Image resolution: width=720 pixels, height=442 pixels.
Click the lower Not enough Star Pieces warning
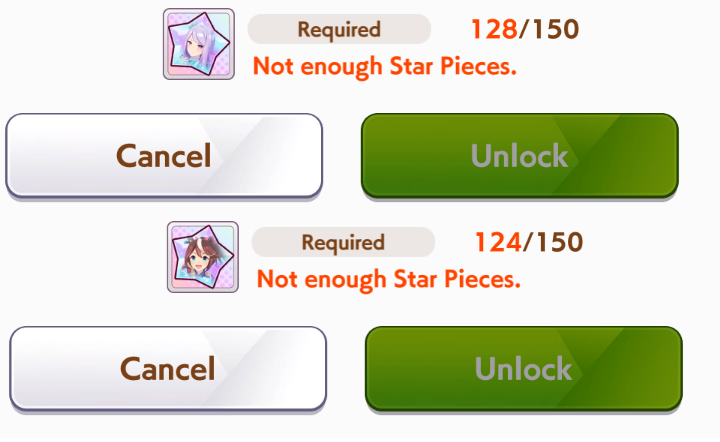coord(388,280)
